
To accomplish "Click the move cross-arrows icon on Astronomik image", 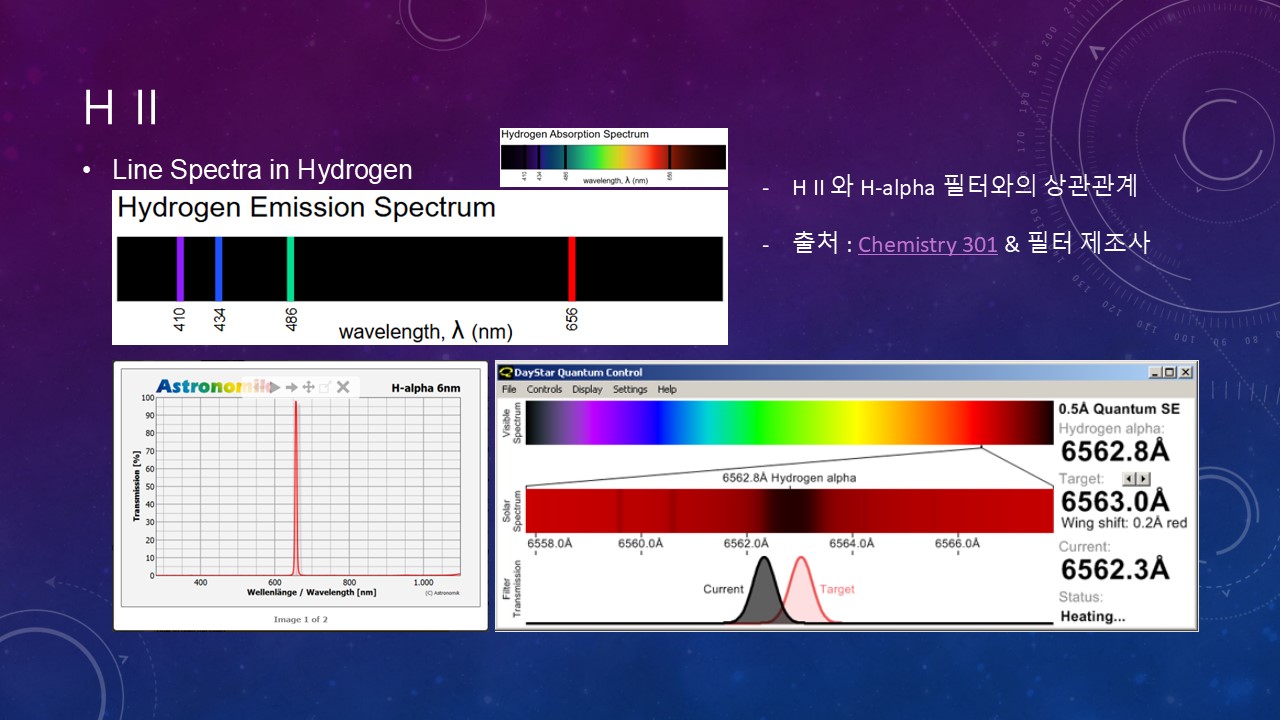I will click(x=309, y=387).
